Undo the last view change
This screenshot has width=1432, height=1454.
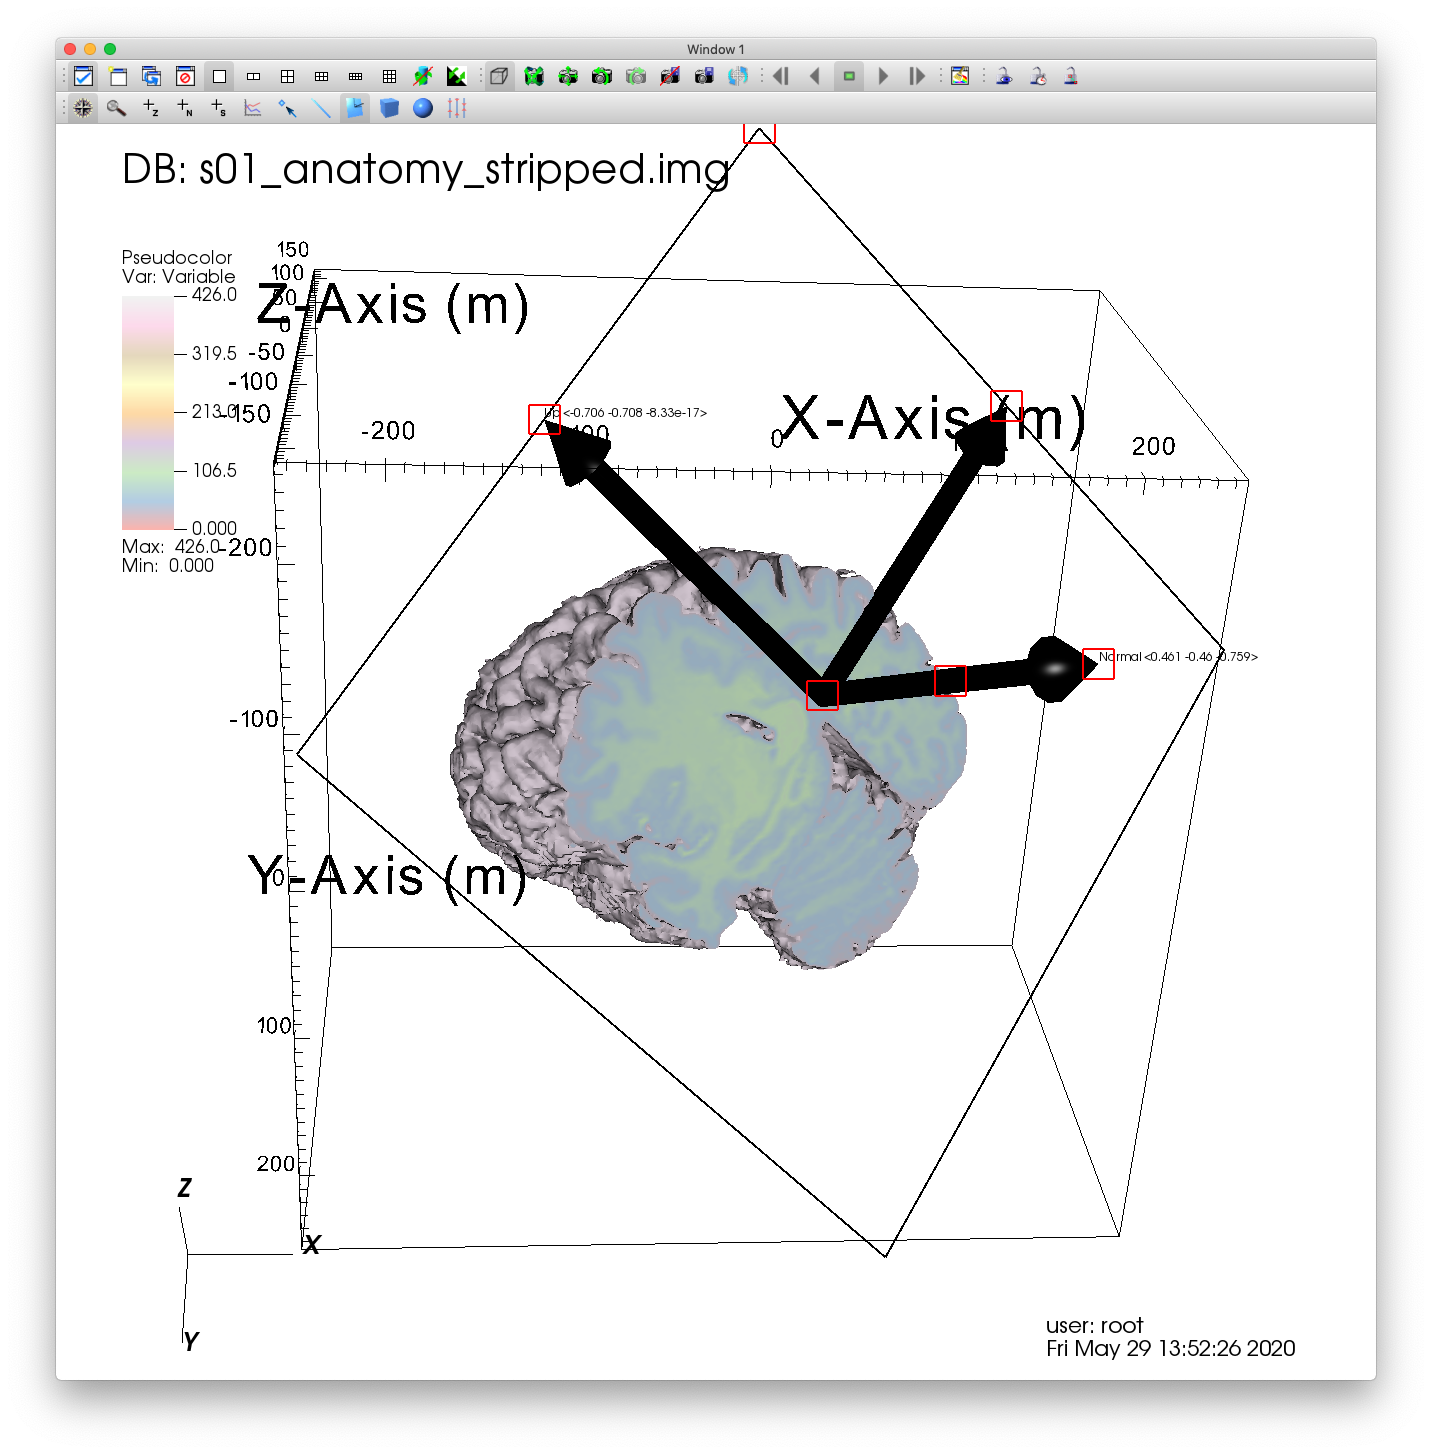point(602,77)
